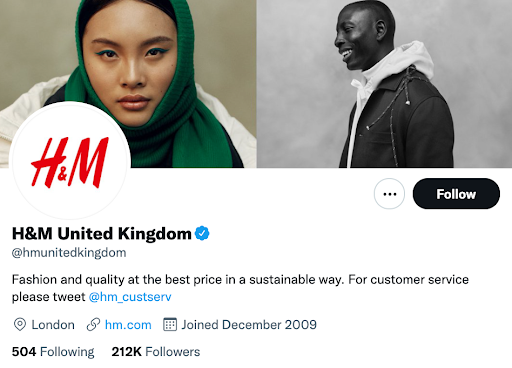View the 212K Followers list
The height and width of the screenshot is (368, 512).
click(156, 352)
